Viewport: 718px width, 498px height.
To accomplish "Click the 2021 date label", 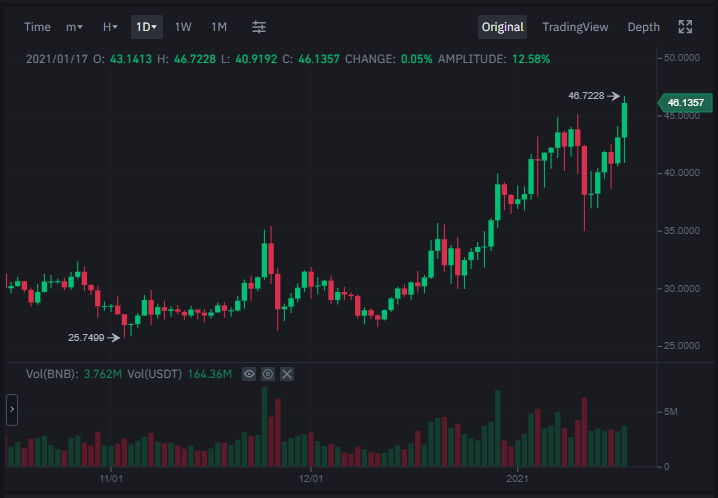I will (x=517, y=479).
